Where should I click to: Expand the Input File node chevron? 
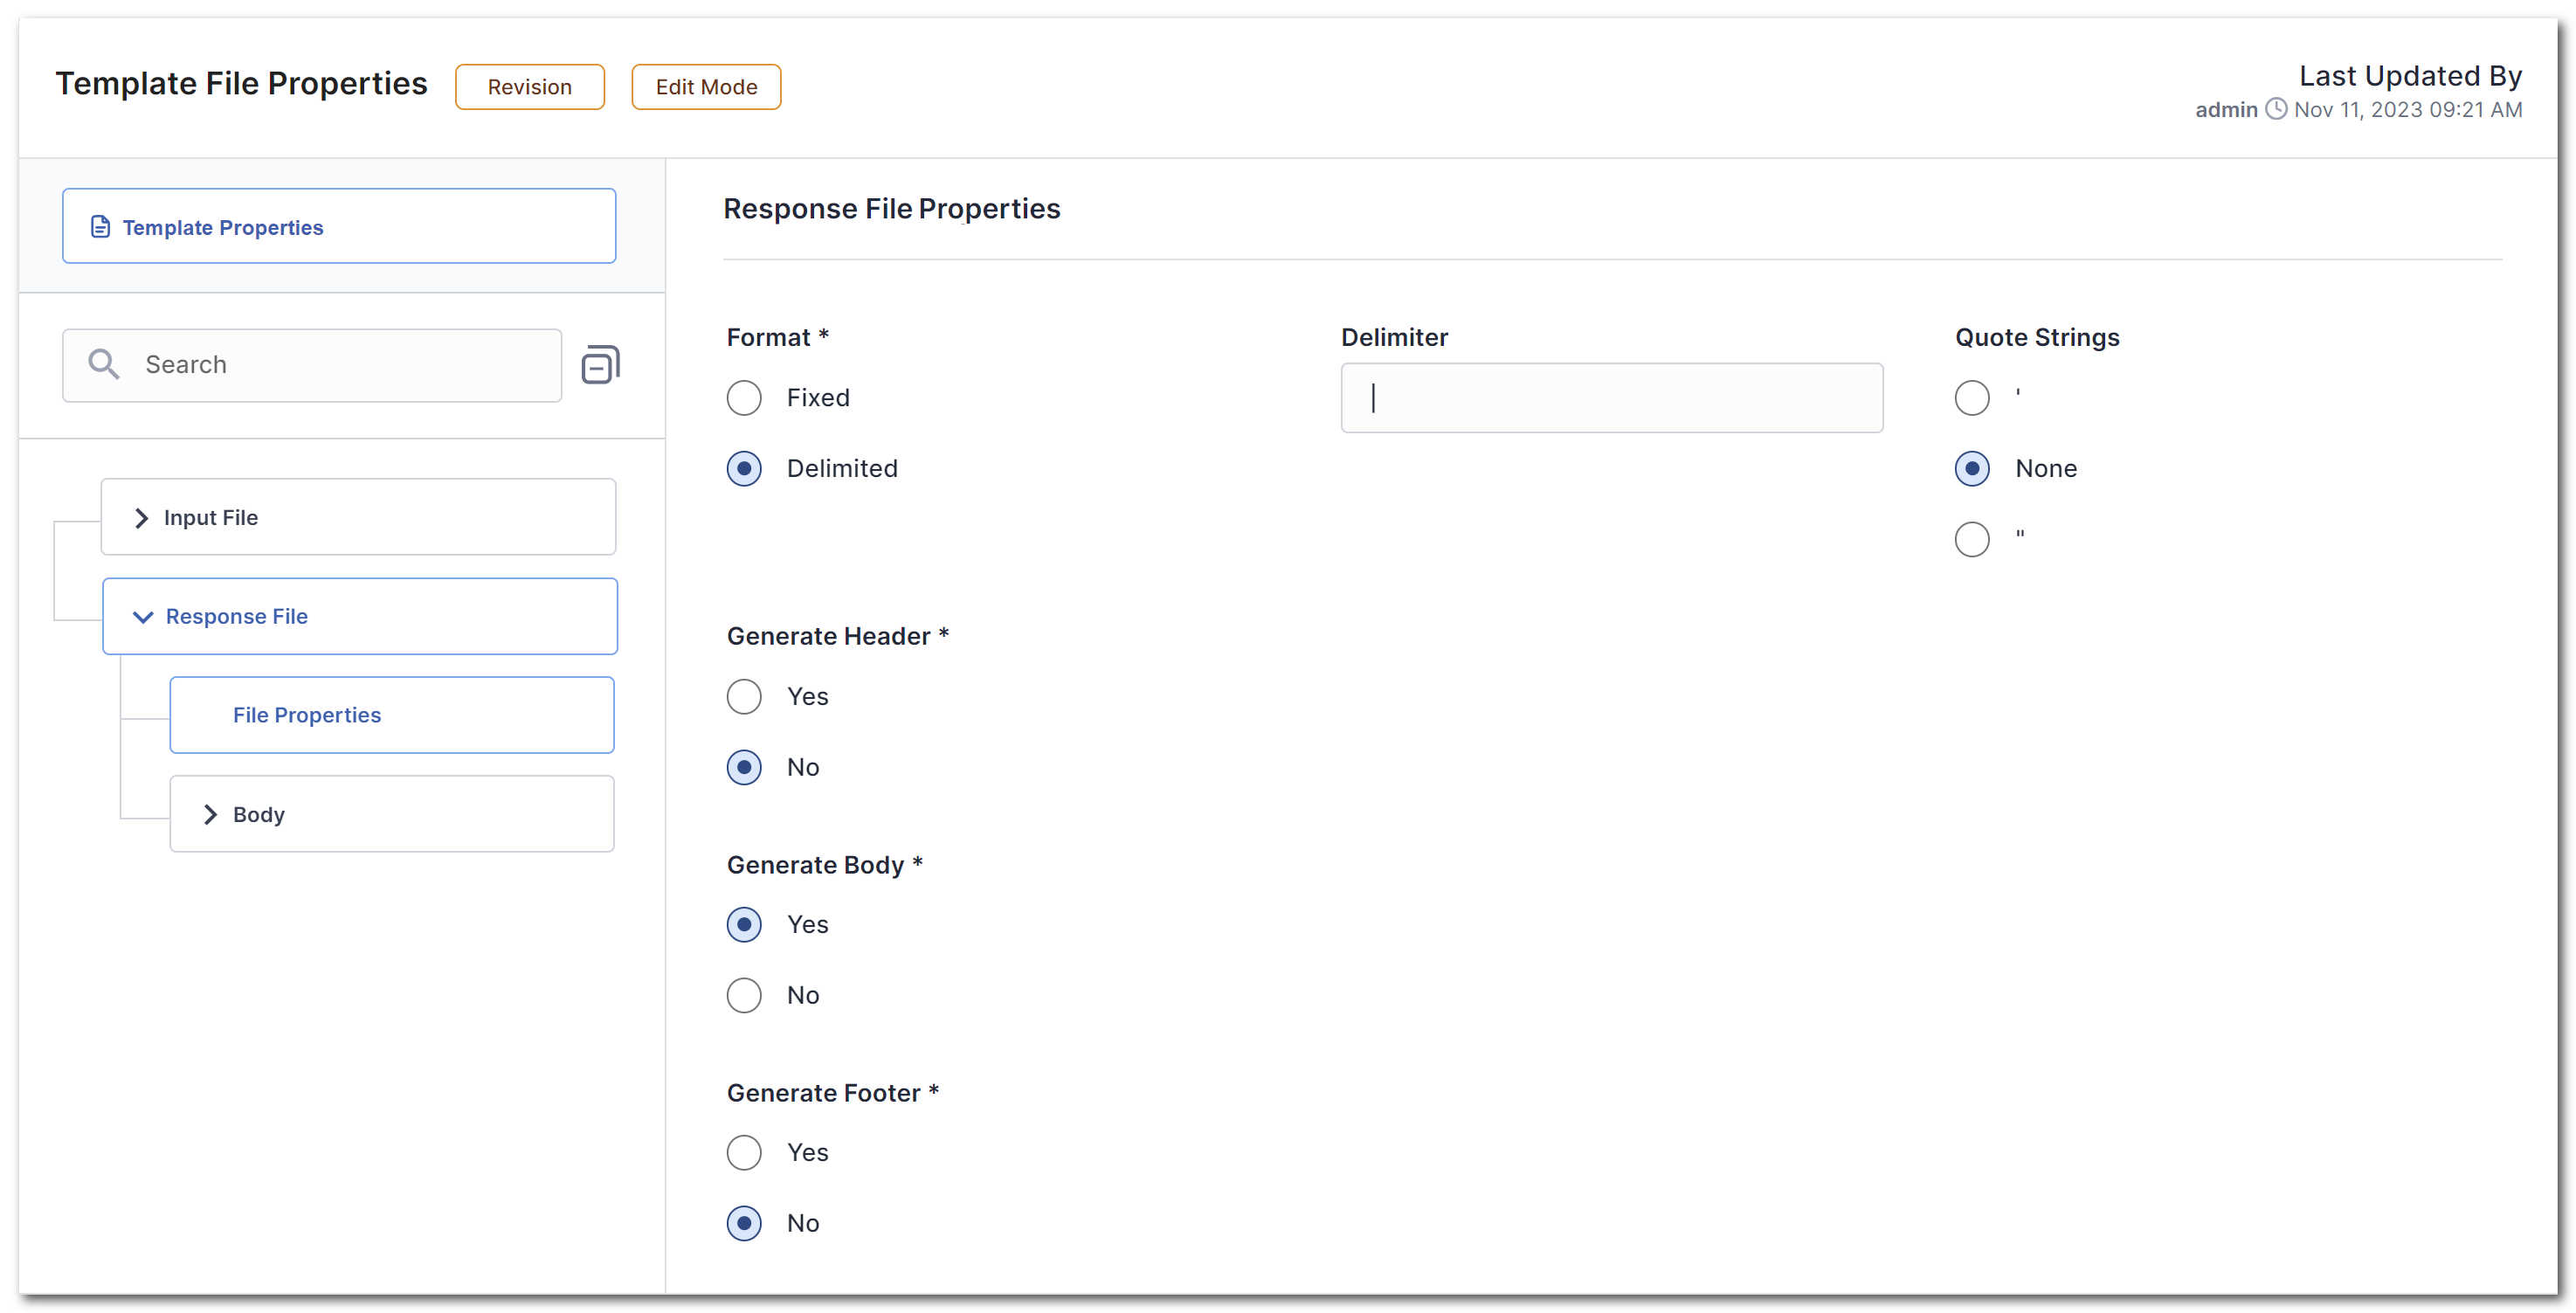[x=141, y=518]
